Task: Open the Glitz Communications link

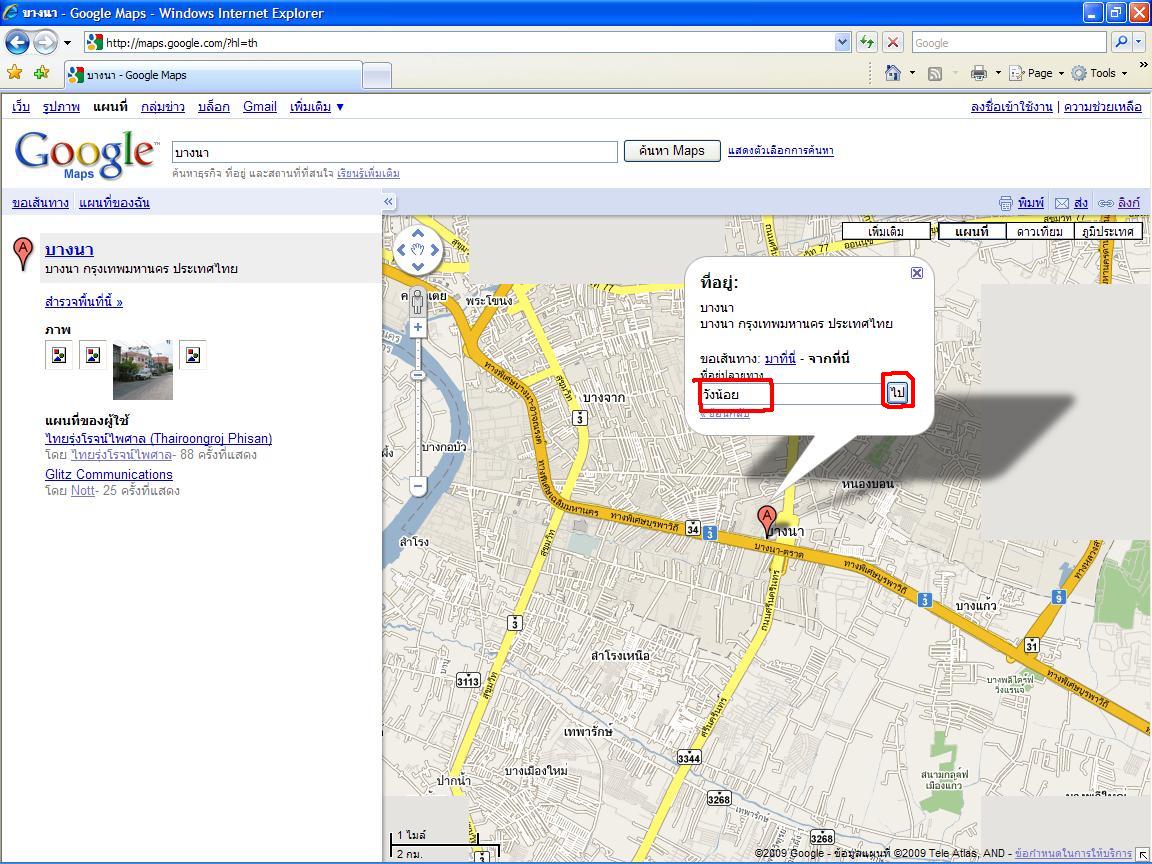Action: (109, 475)
